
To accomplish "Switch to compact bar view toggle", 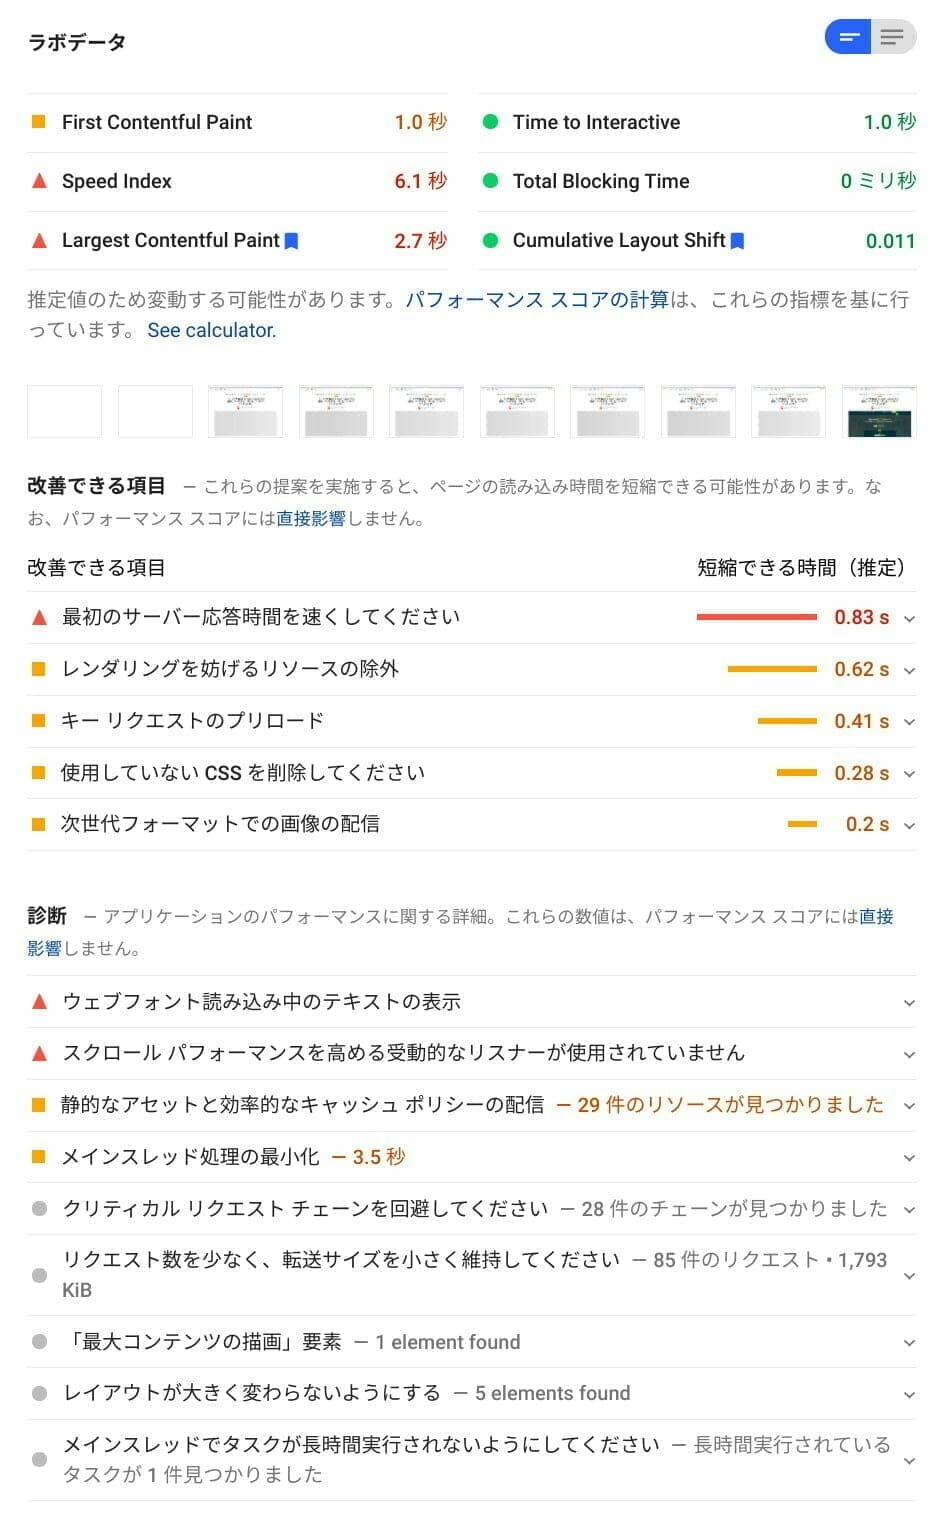I will coord(848,38).
